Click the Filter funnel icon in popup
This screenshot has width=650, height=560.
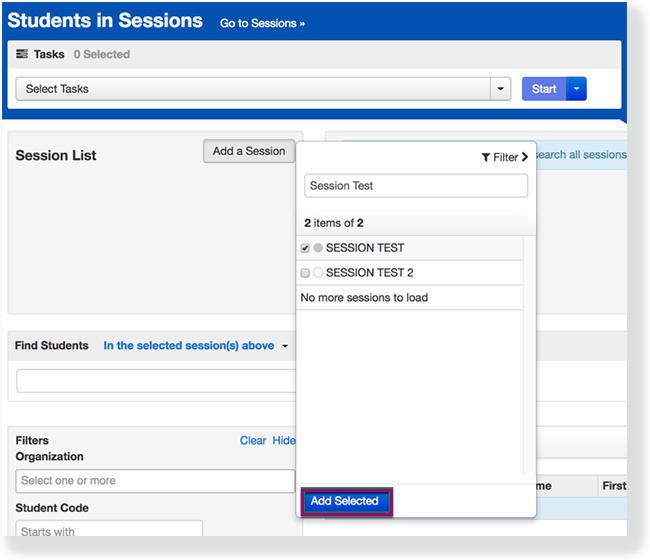click(486, 158)
